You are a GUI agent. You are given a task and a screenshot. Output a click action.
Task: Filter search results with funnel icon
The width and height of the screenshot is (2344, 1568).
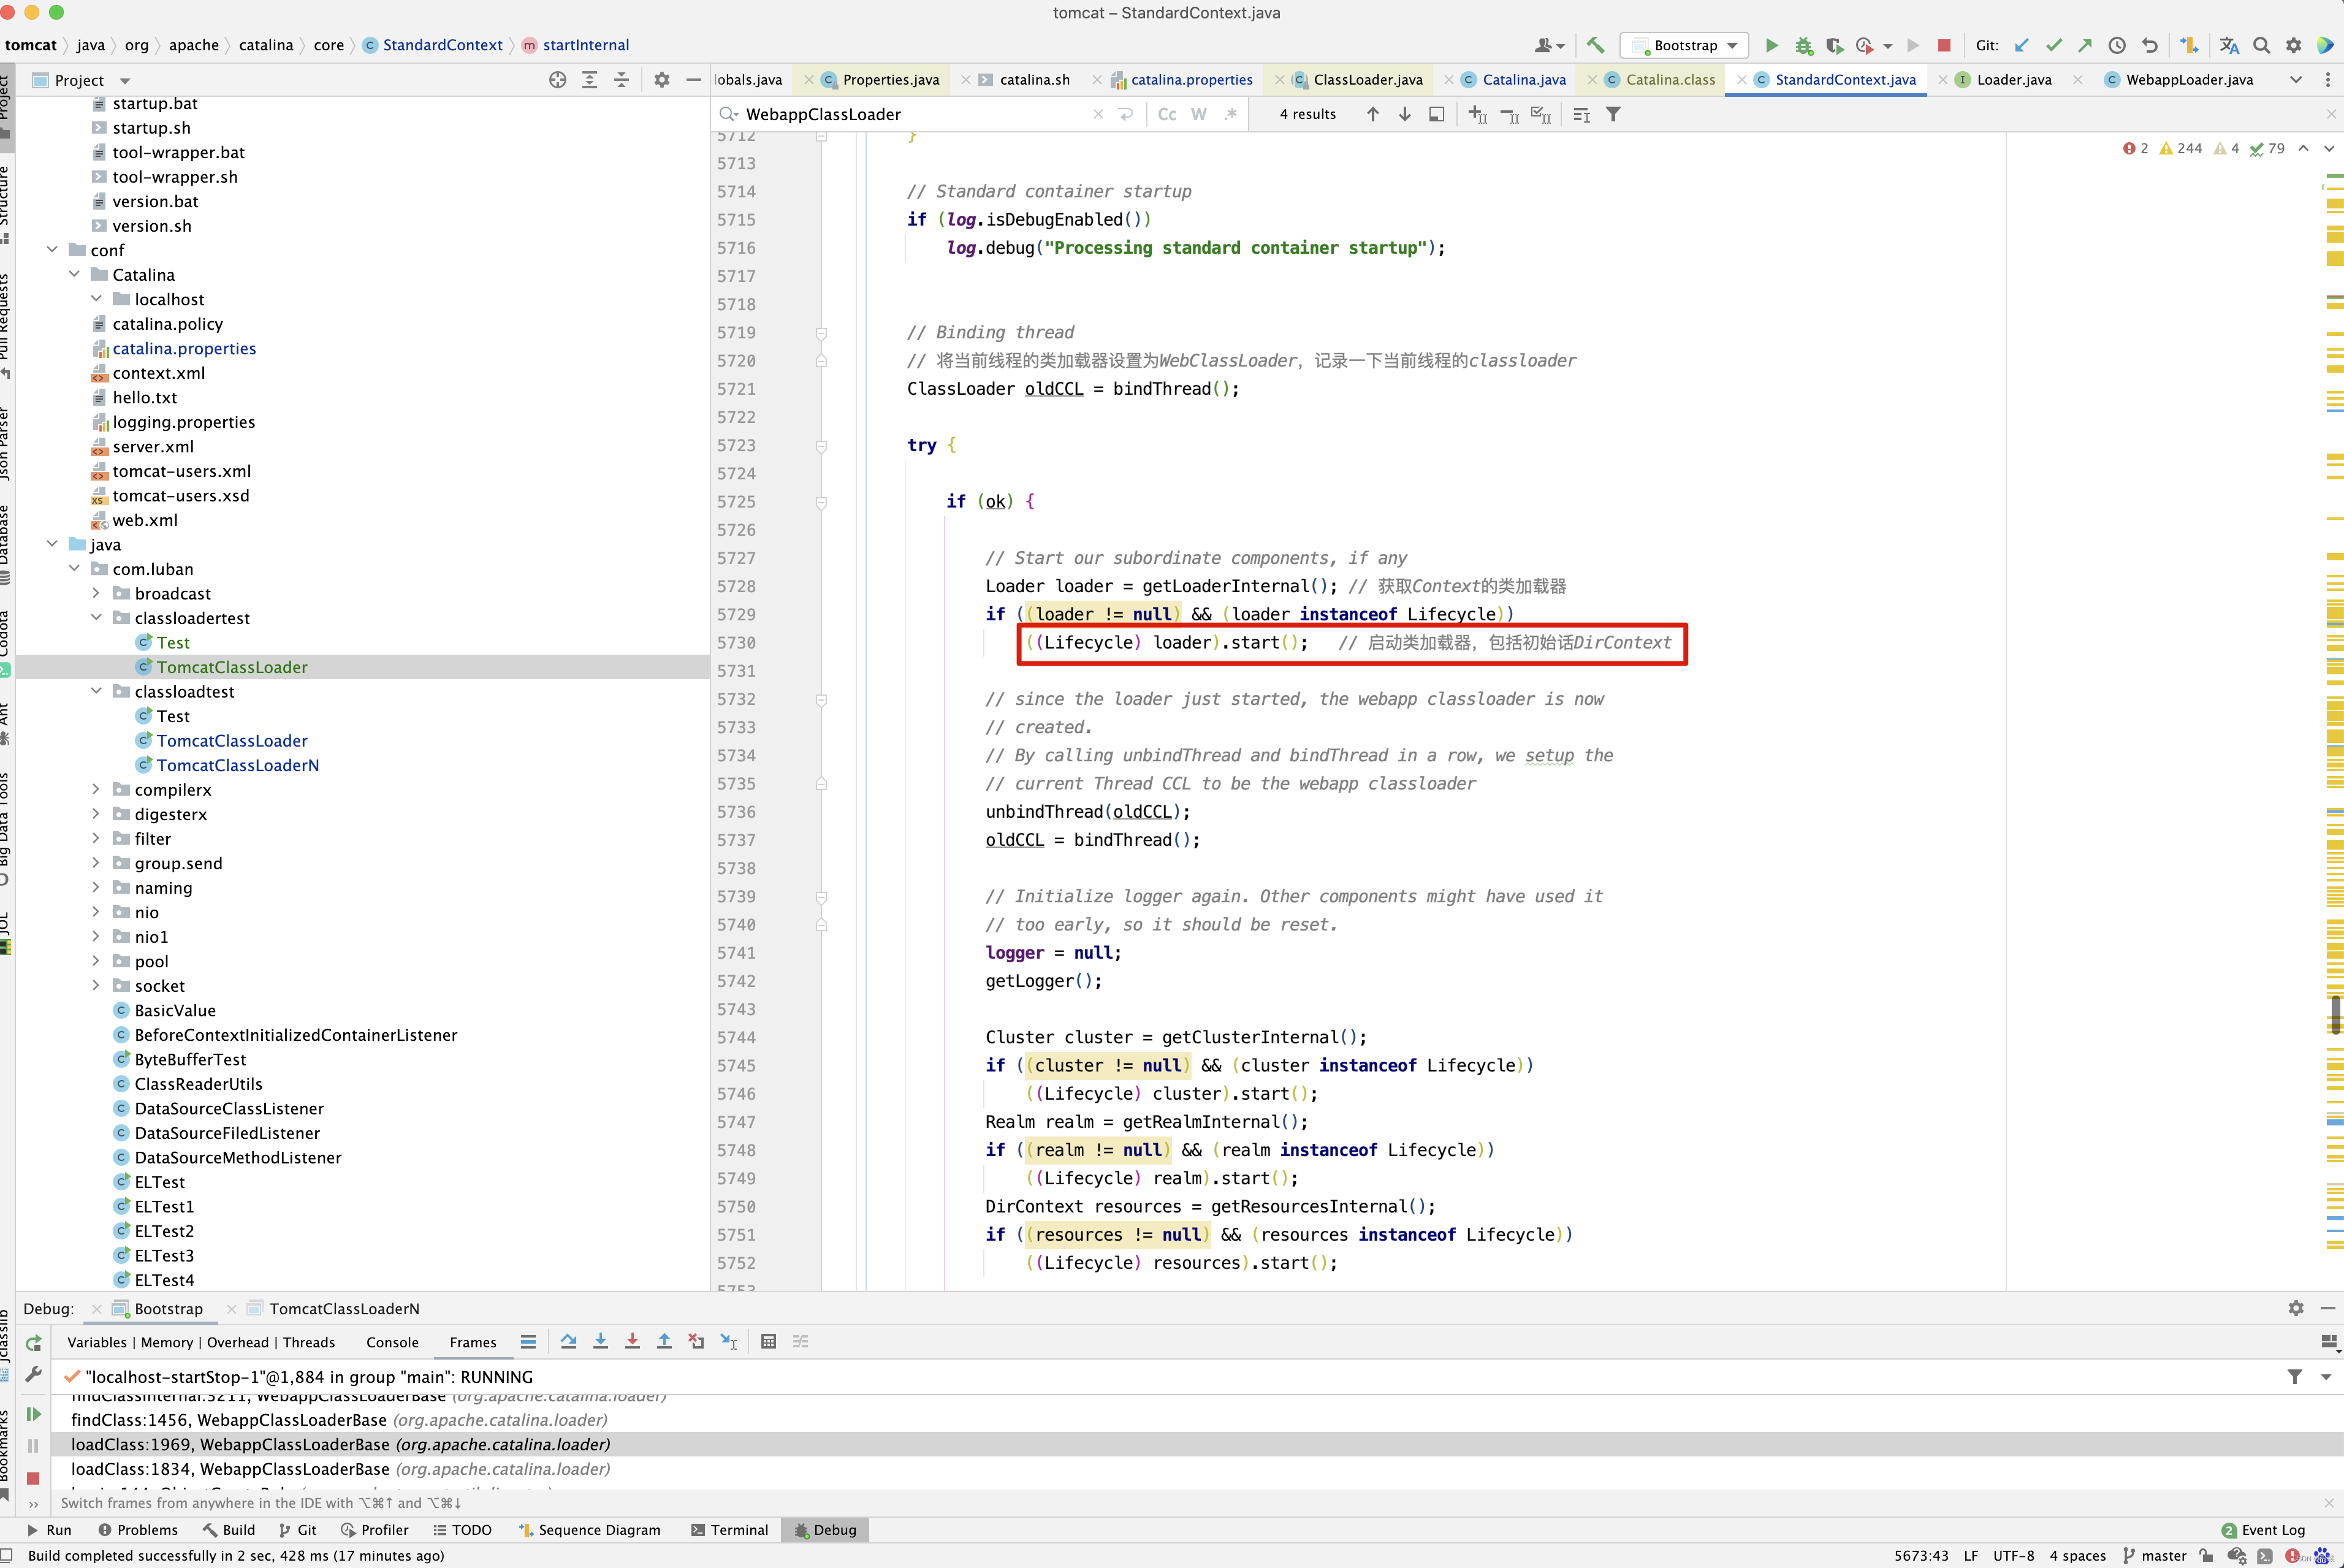pyautogui.click(x=1613, y=114)
